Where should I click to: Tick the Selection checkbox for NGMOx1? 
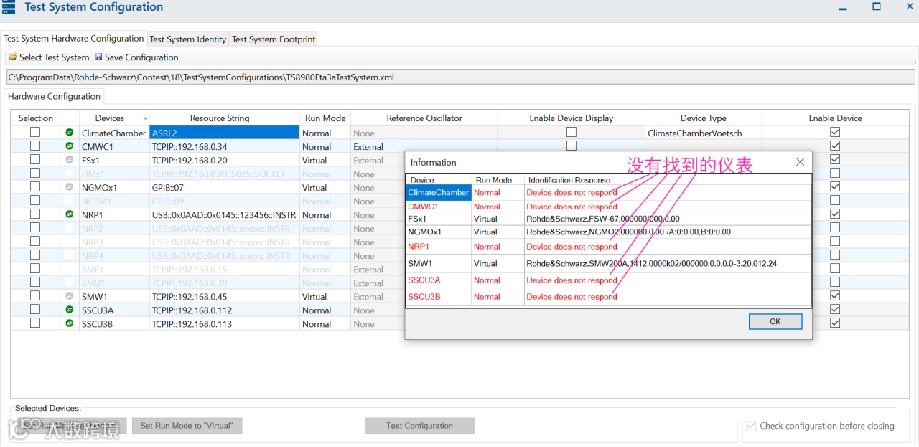click(35, 187)
